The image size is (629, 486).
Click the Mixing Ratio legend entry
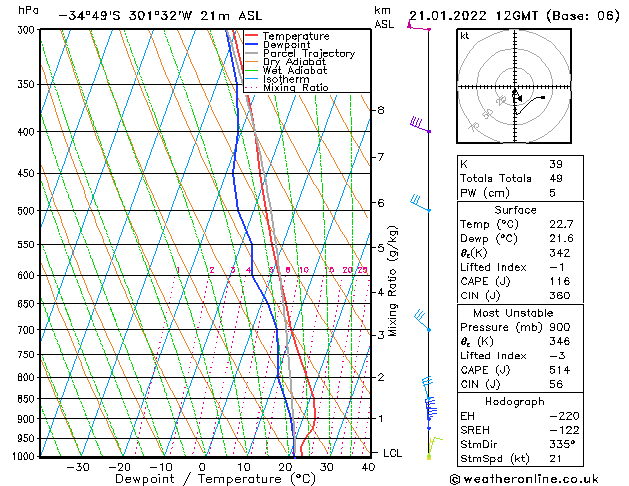pyautogui.click(x=287, y=88)
